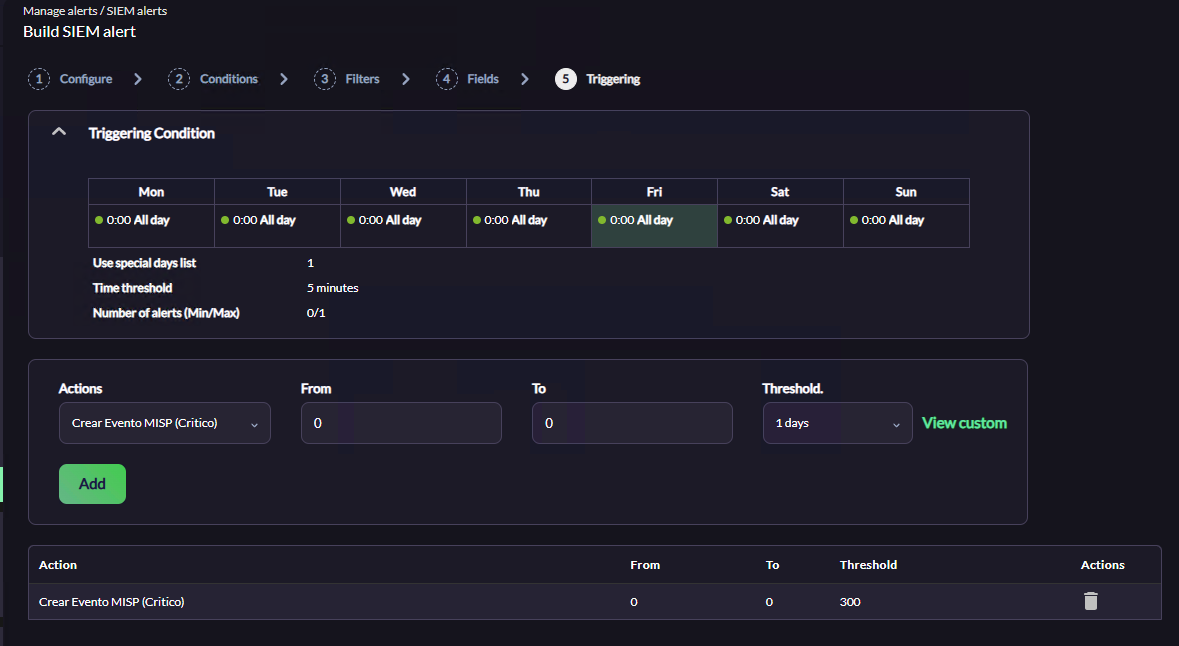Go to step 1 Configure

(x=71, y=79)
